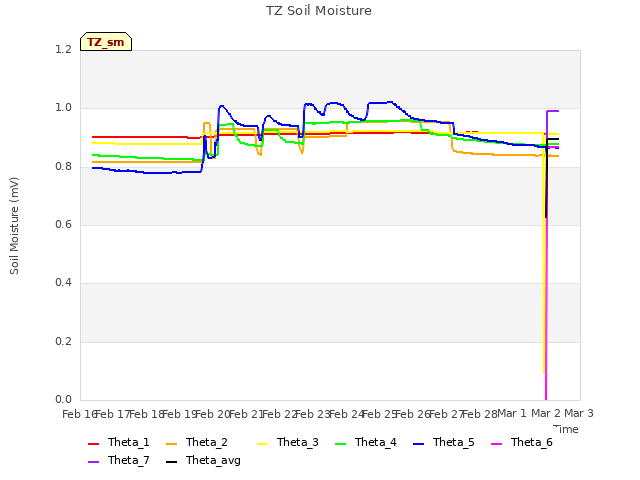Toggle Theta_4 legend entry
Screen dimensions: 640x480
(366, 442)
